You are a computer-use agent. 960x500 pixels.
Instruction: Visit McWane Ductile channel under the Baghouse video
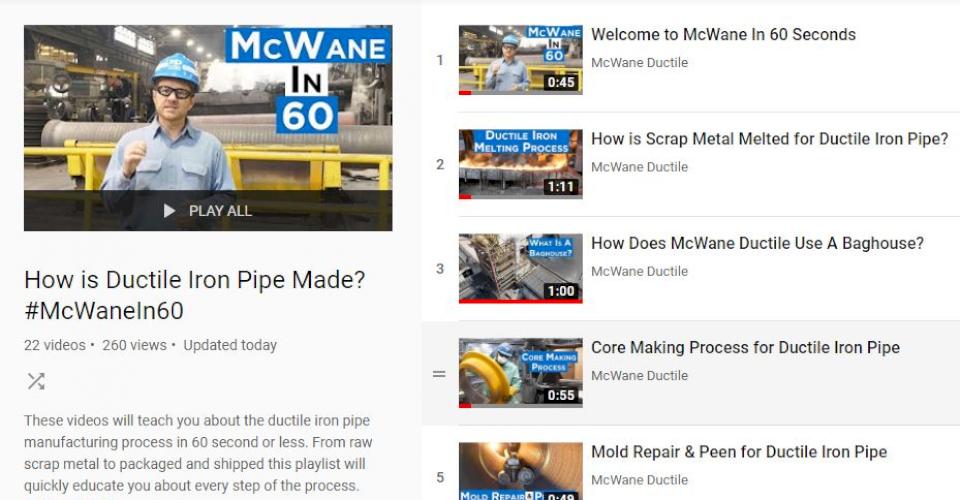click(639, 271)
